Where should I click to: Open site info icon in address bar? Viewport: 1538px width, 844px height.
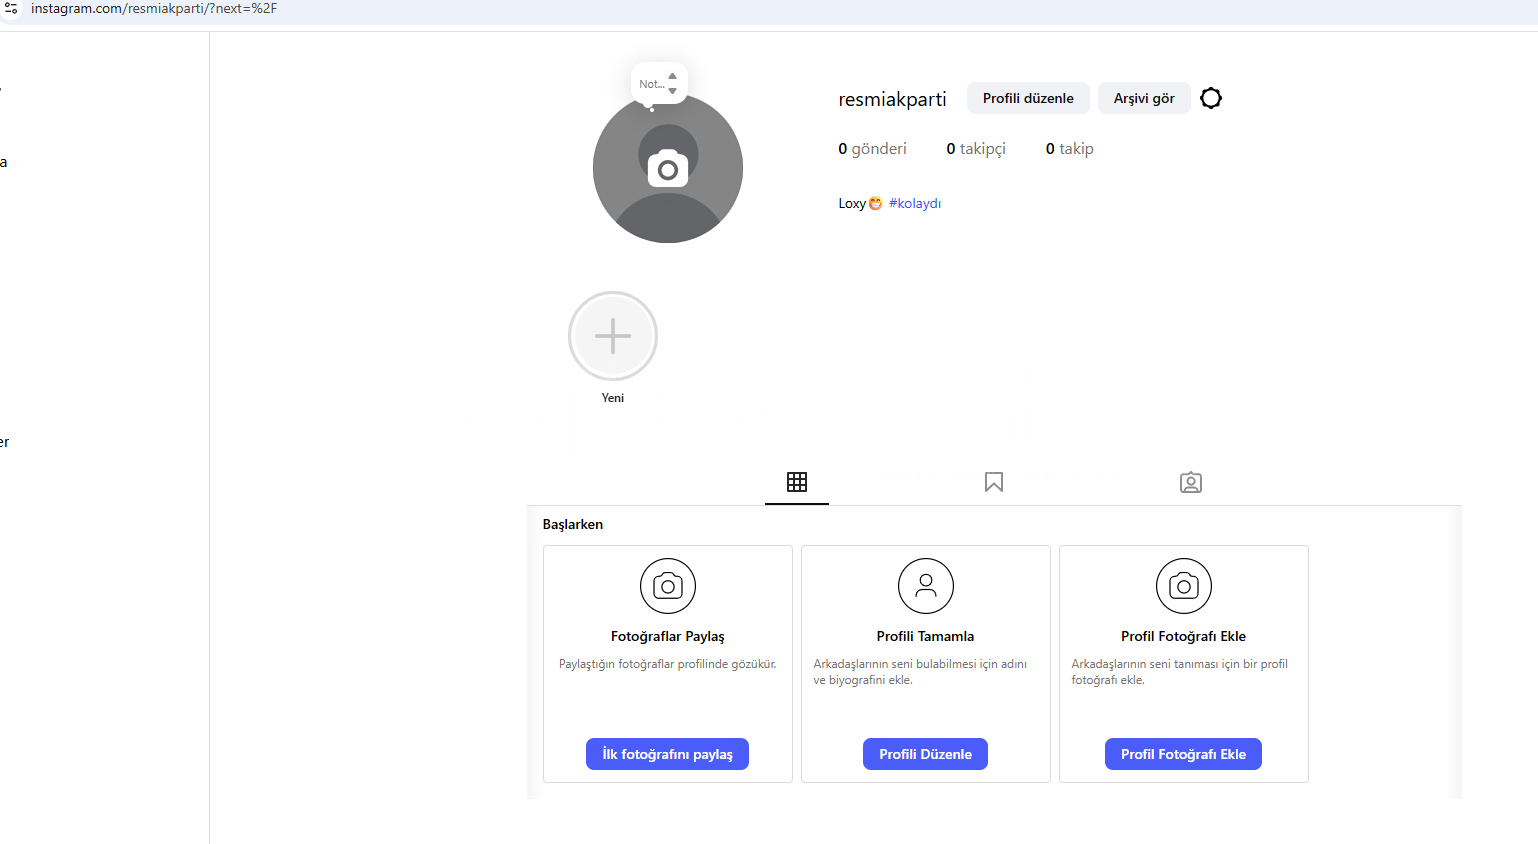(11, 8)
